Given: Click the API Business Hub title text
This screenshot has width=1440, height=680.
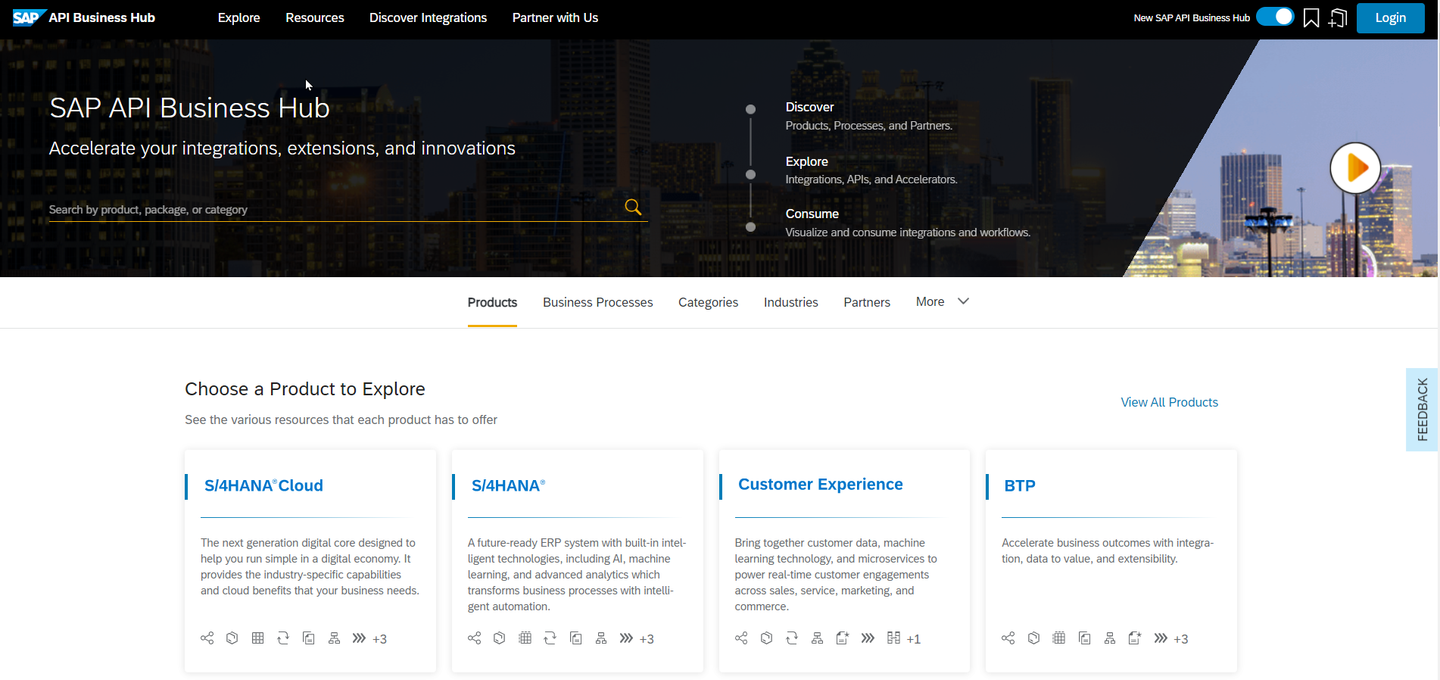Looking at the screenshot, I should 102,18.
